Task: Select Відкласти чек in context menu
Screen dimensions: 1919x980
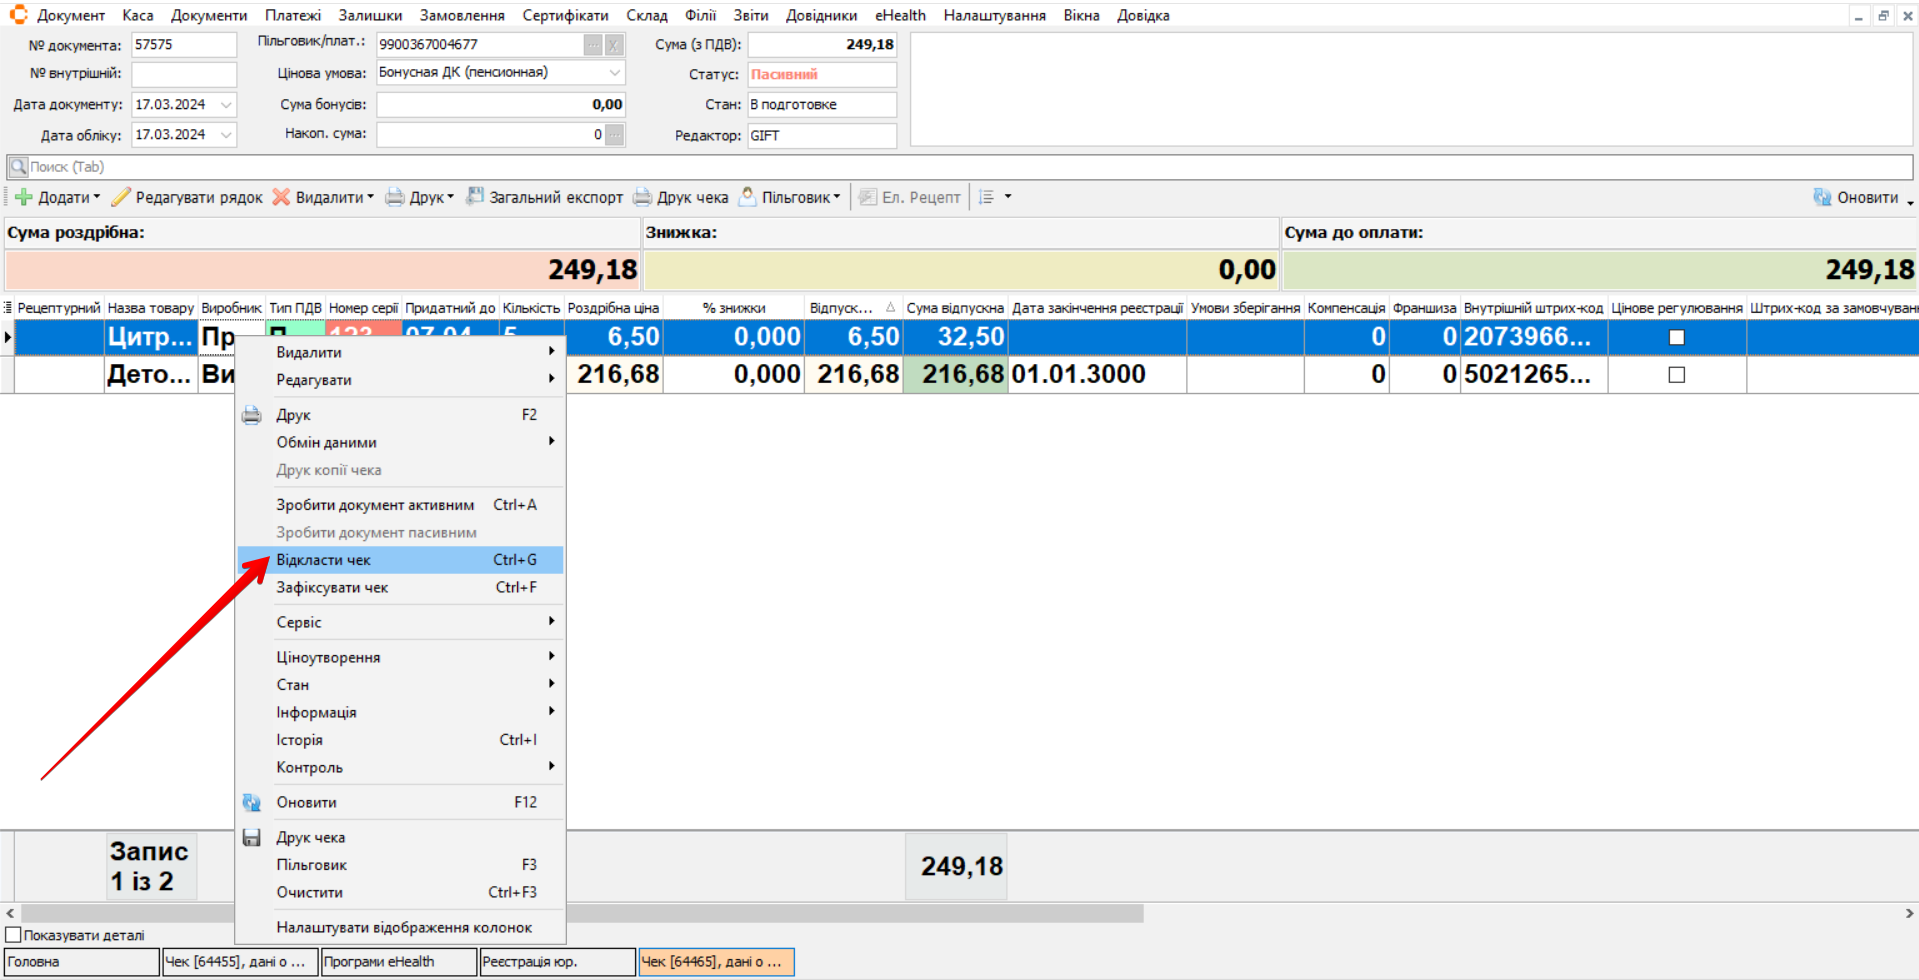Action: coord(324,560)
